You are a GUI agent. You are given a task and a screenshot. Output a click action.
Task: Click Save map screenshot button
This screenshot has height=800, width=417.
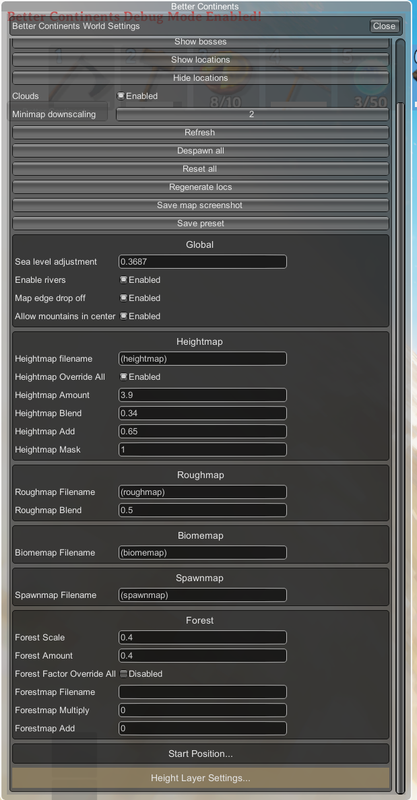click(200, 205)
